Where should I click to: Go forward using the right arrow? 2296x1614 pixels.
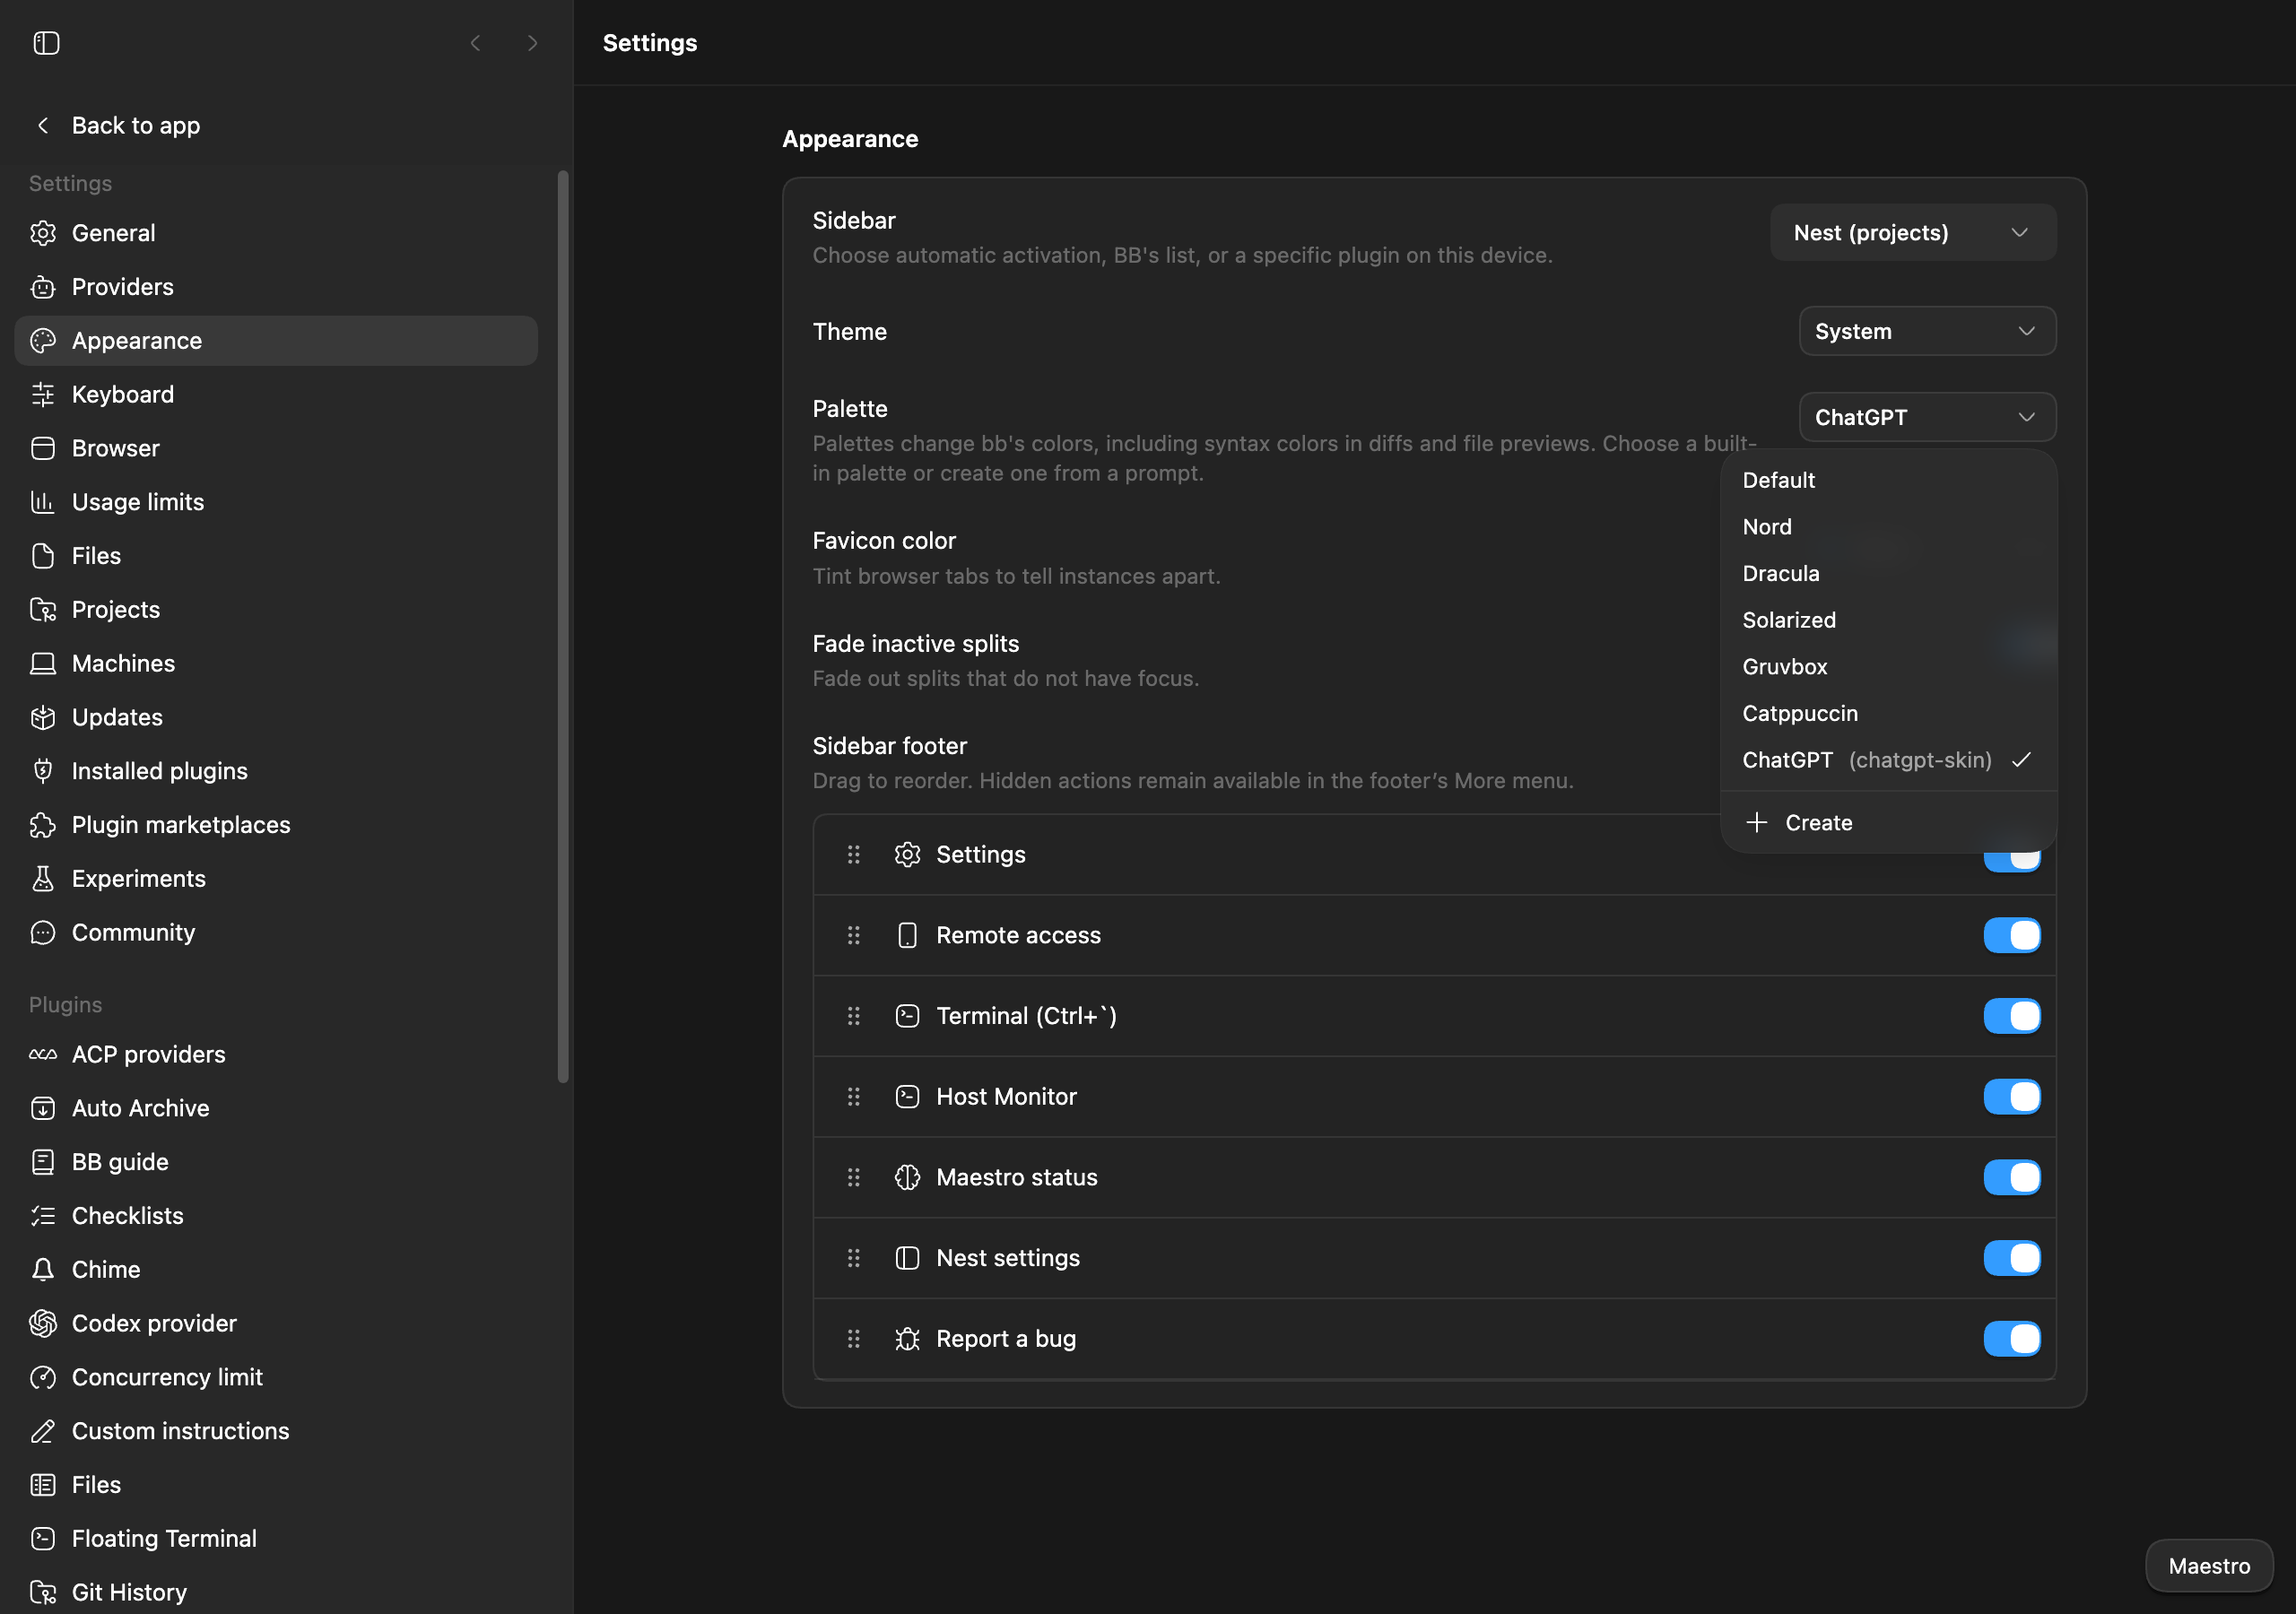[532, 43]
